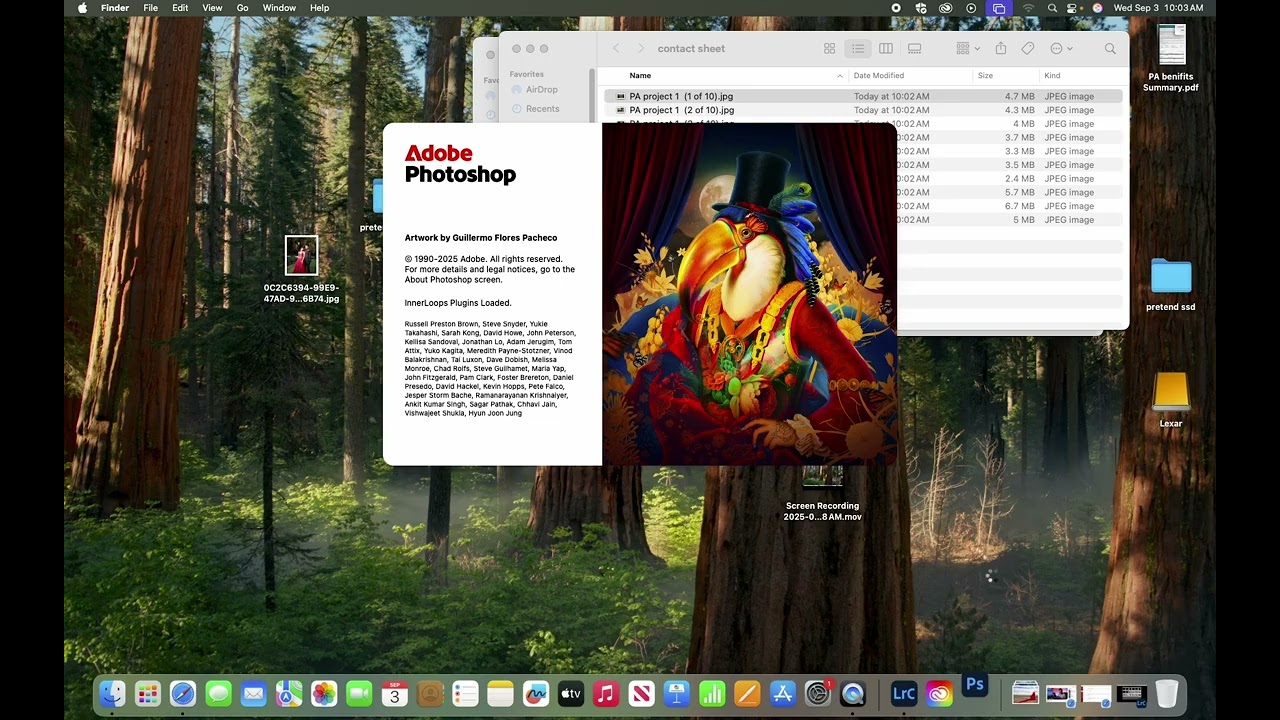Switch Finder window to list view
Image resolution: width=1280 pixels, height=720 pixels.
coord(858,49)
